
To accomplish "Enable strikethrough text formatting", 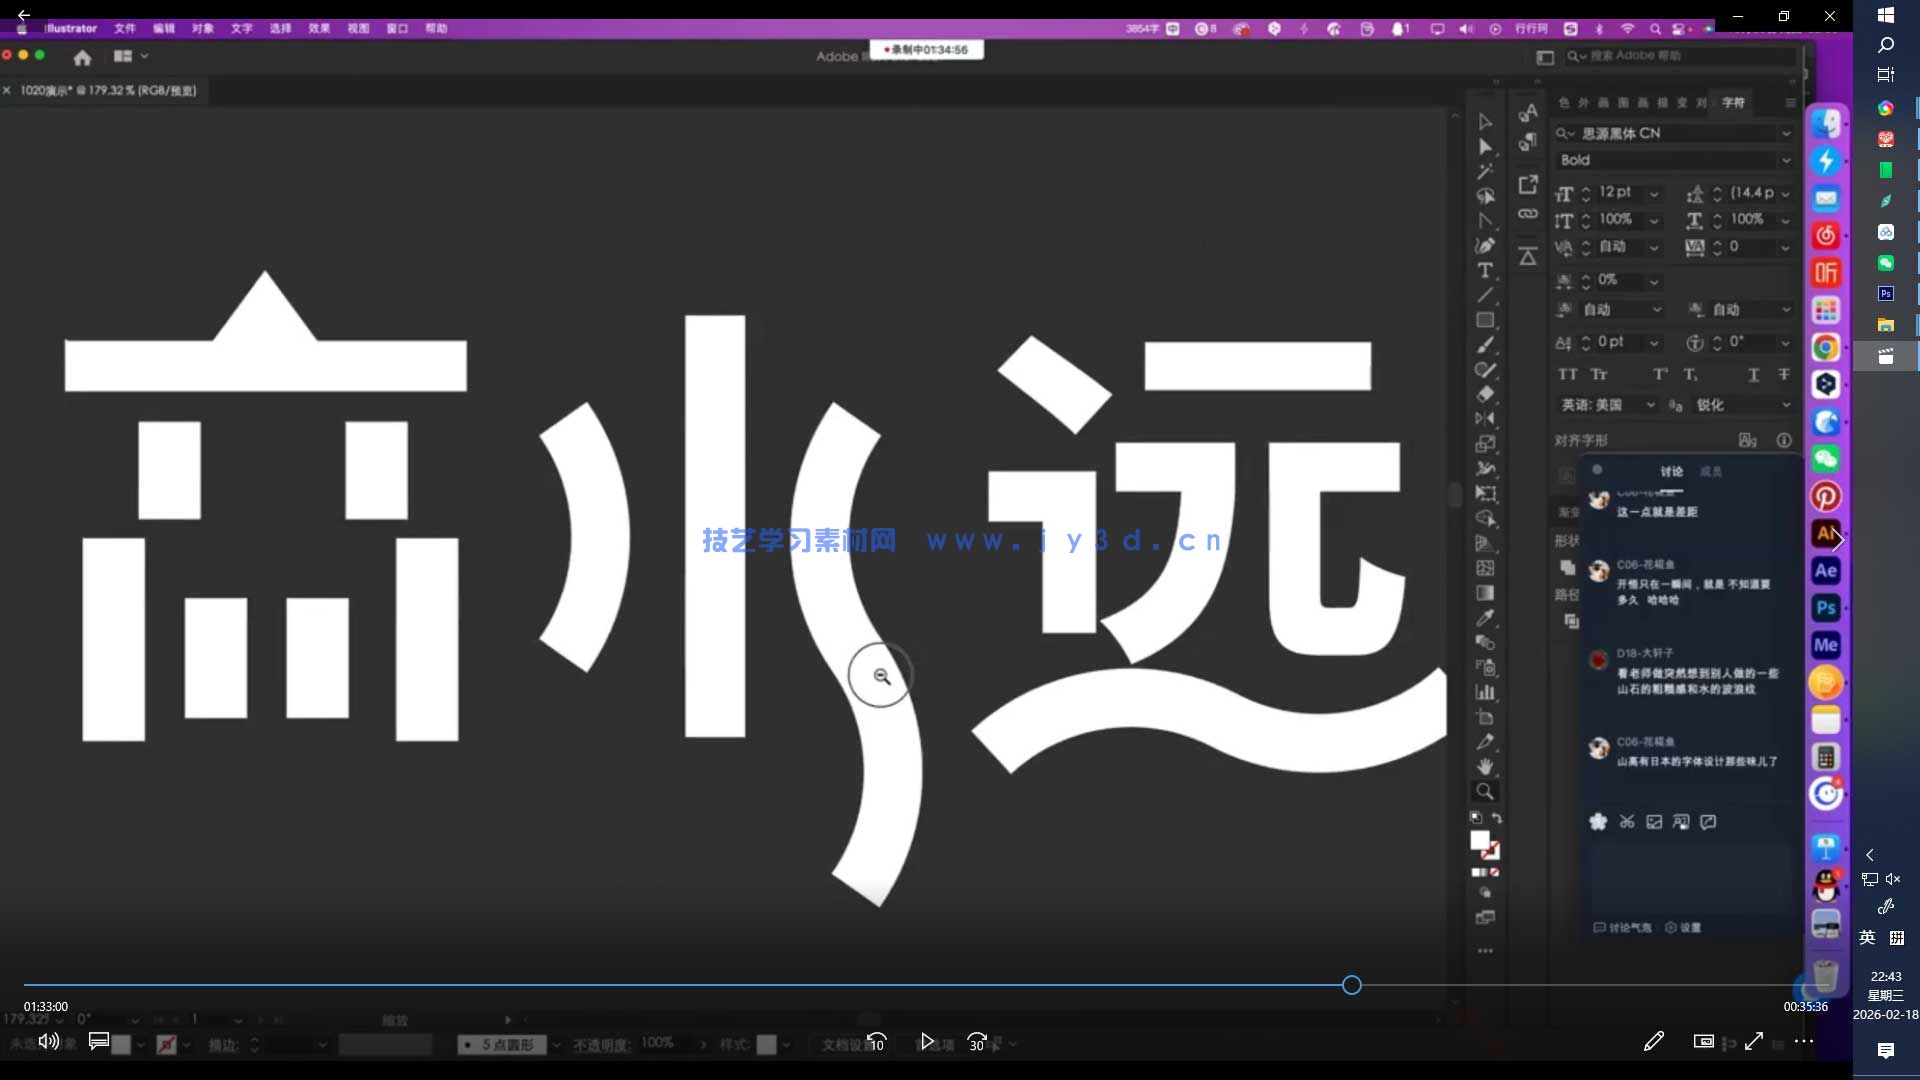I will (1786, 375).
